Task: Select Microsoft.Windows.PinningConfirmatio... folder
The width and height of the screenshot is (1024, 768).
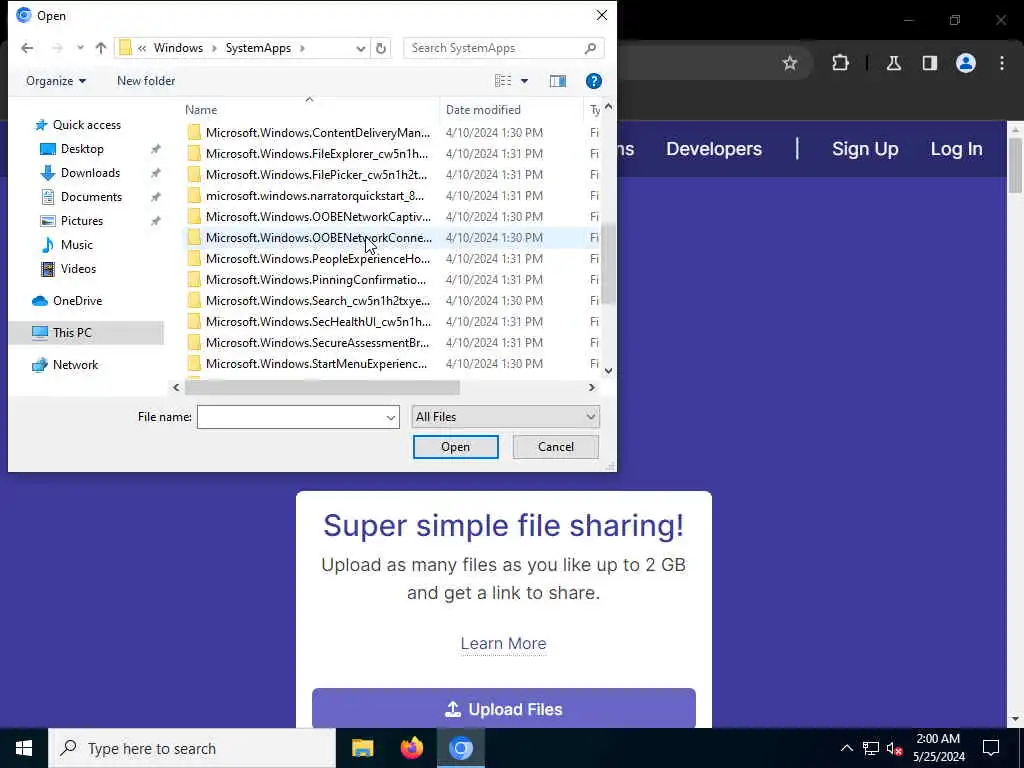Action: click(x=315, y=280)
